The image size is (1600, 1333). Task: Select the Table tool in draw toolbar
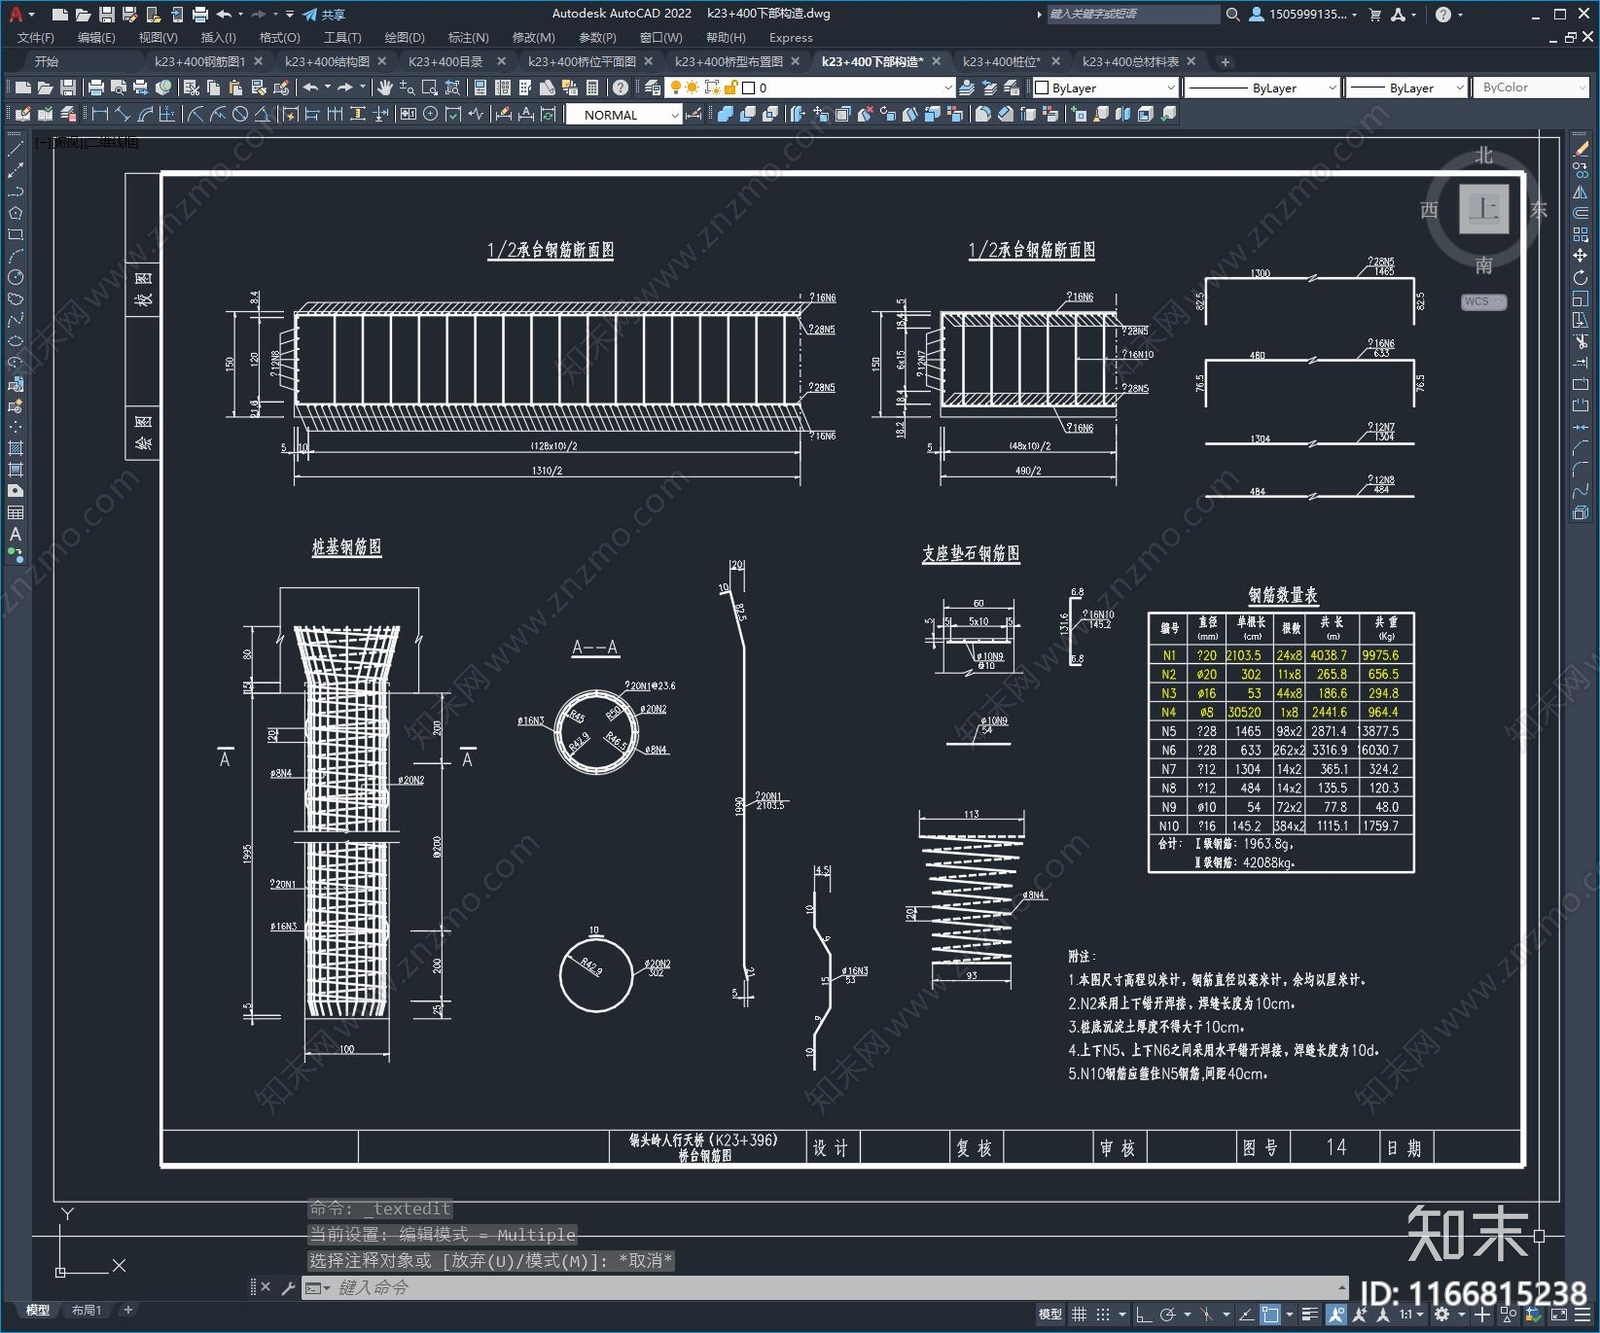pyautogui.click(x=15, y=512)
